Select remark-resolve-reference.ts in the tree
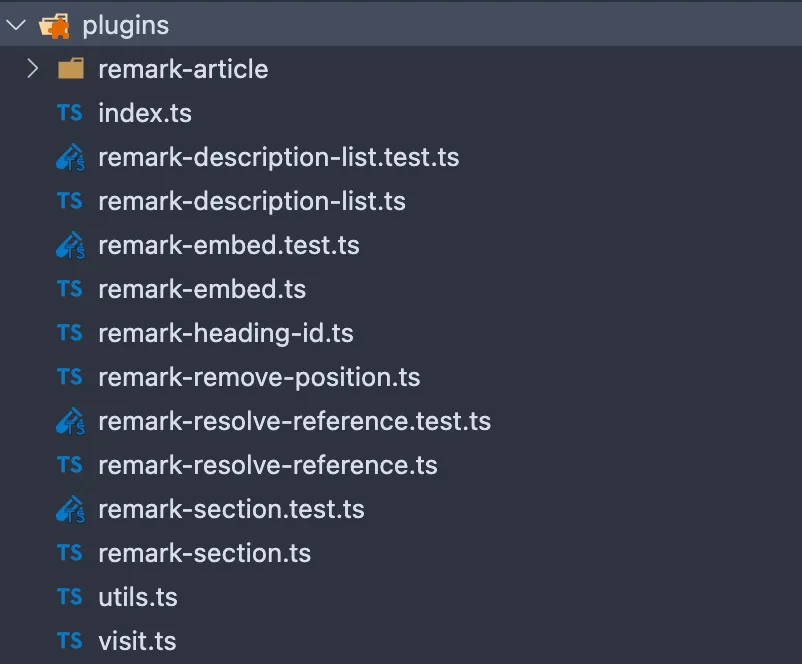Viewport: 802px width, 664px height. coord(267,465)
